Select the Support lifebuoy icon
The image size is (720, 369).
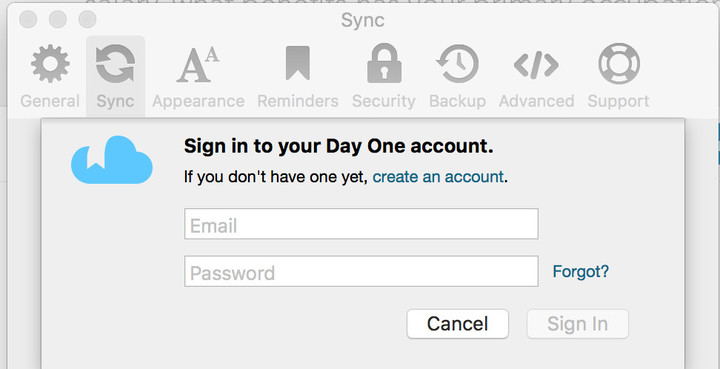619,64
